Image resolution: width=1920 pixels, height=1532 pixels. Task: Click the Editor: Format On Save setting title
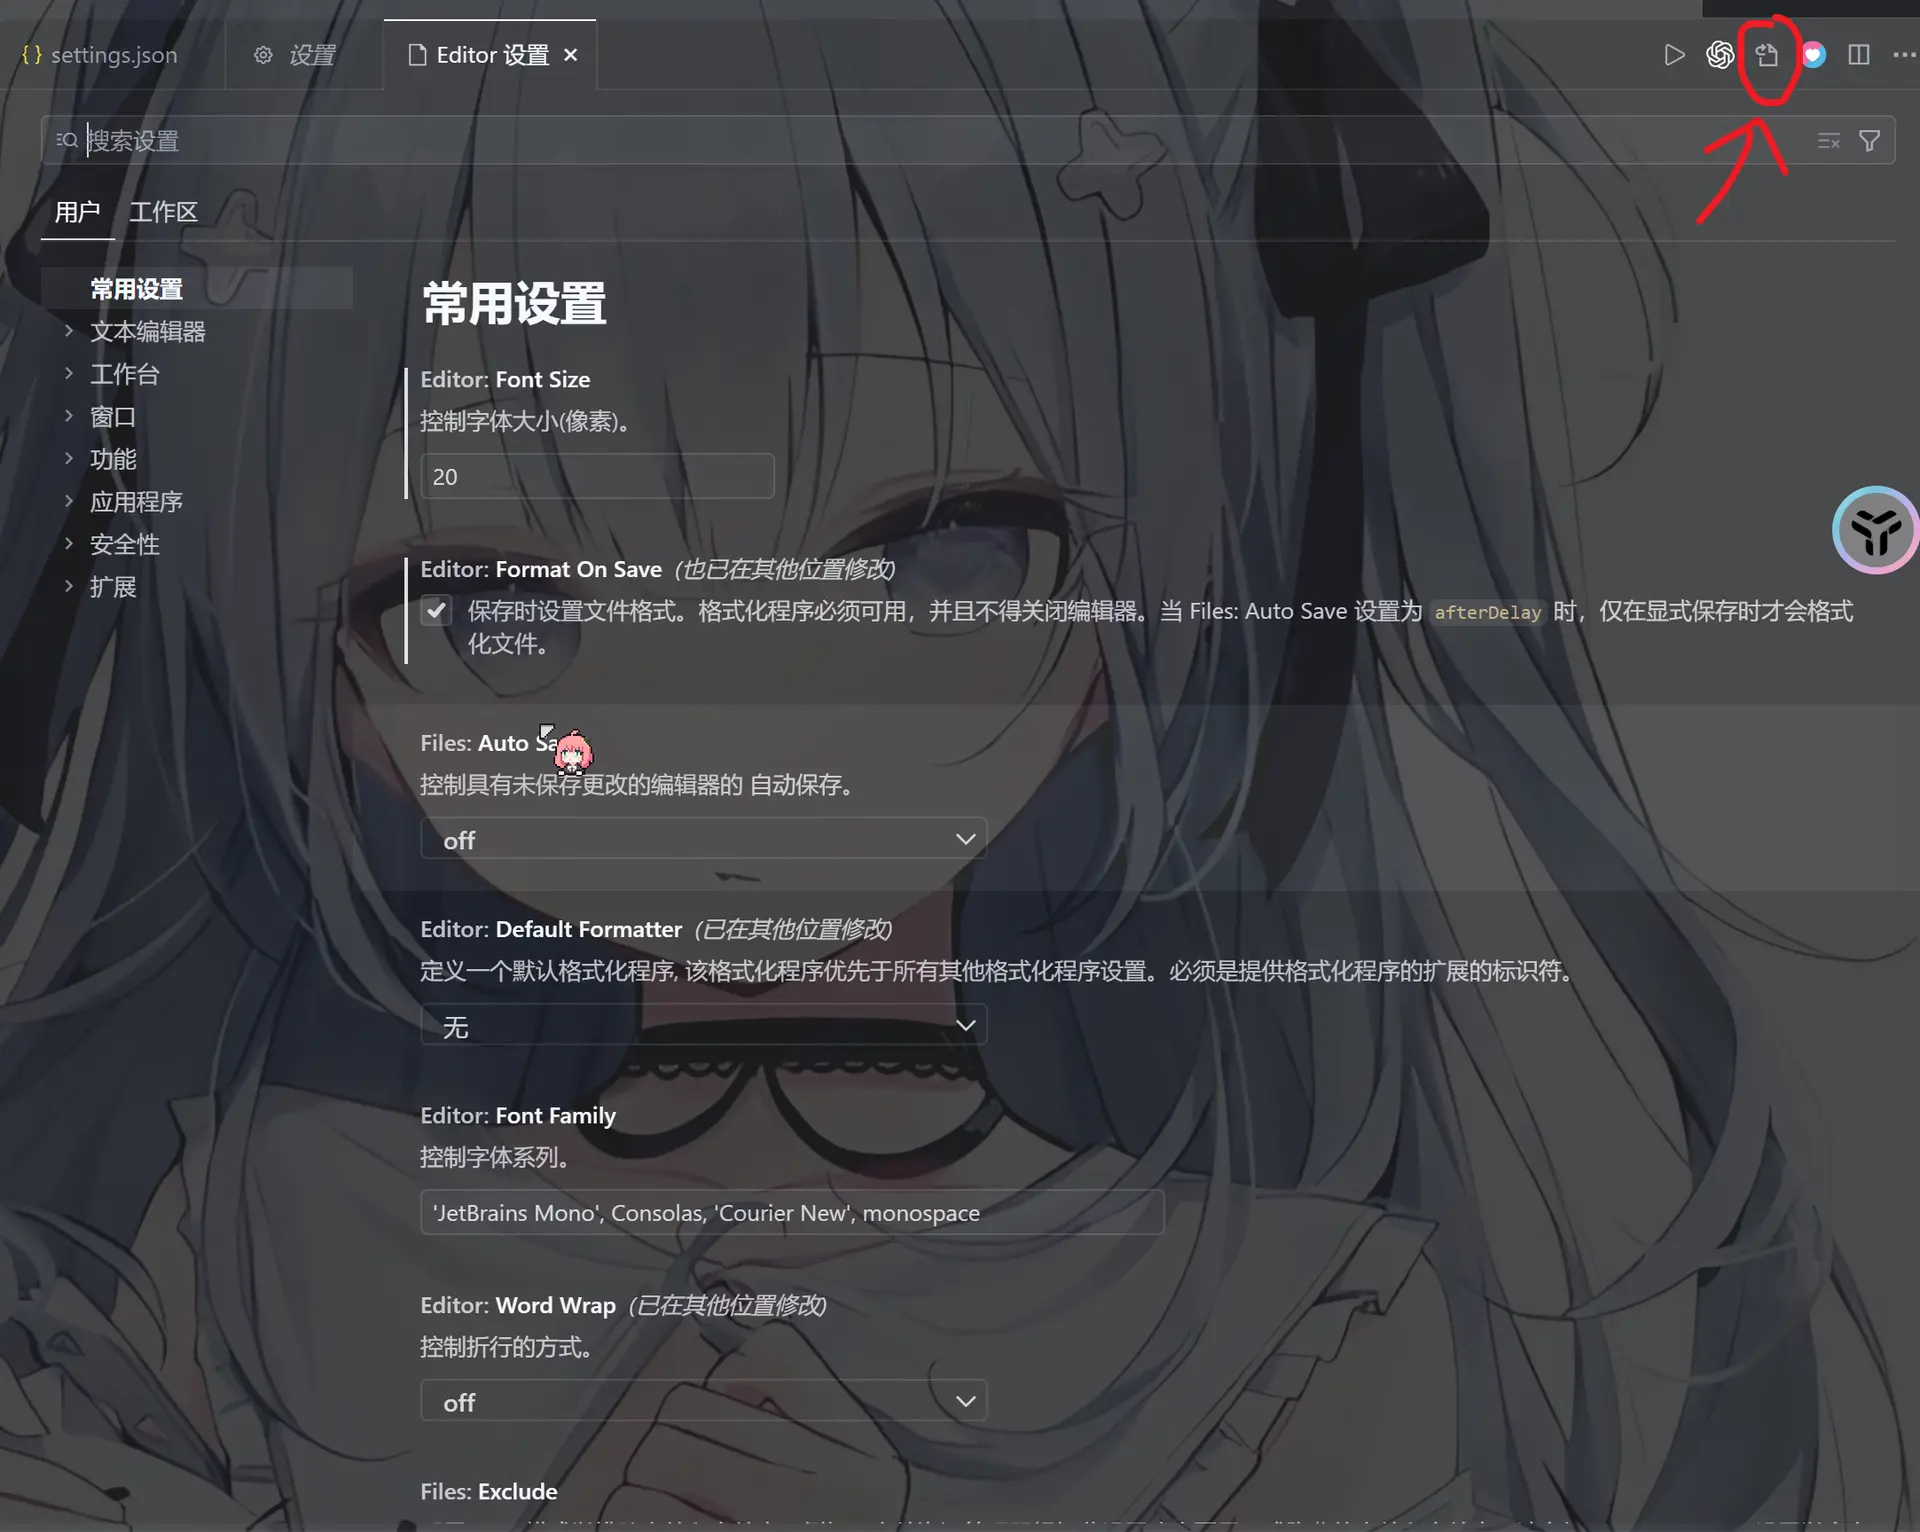[x=541, y=570]
